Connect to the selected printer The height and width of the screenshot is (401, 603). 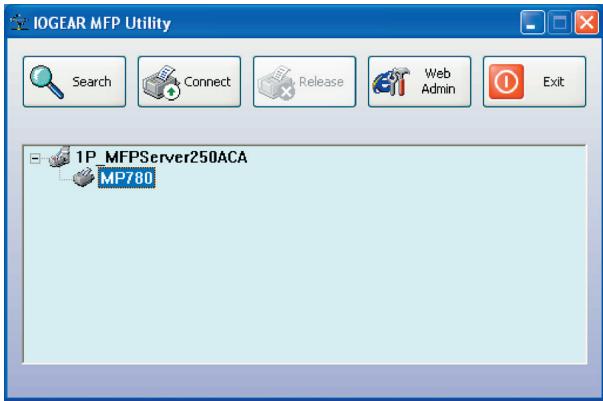click(x=189, y=82)
